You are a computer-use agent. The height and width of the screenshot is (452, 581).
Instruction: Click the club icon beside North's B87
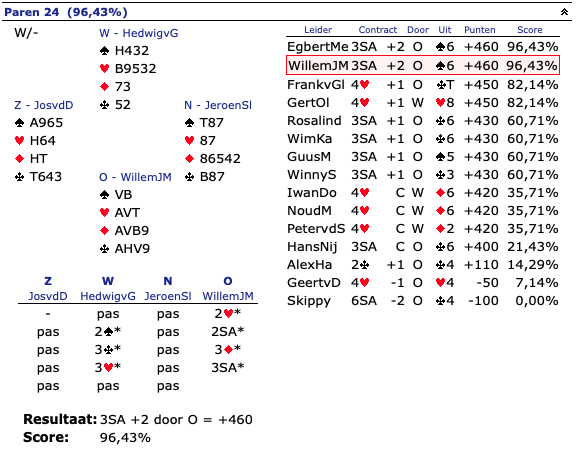coord(189,177)
